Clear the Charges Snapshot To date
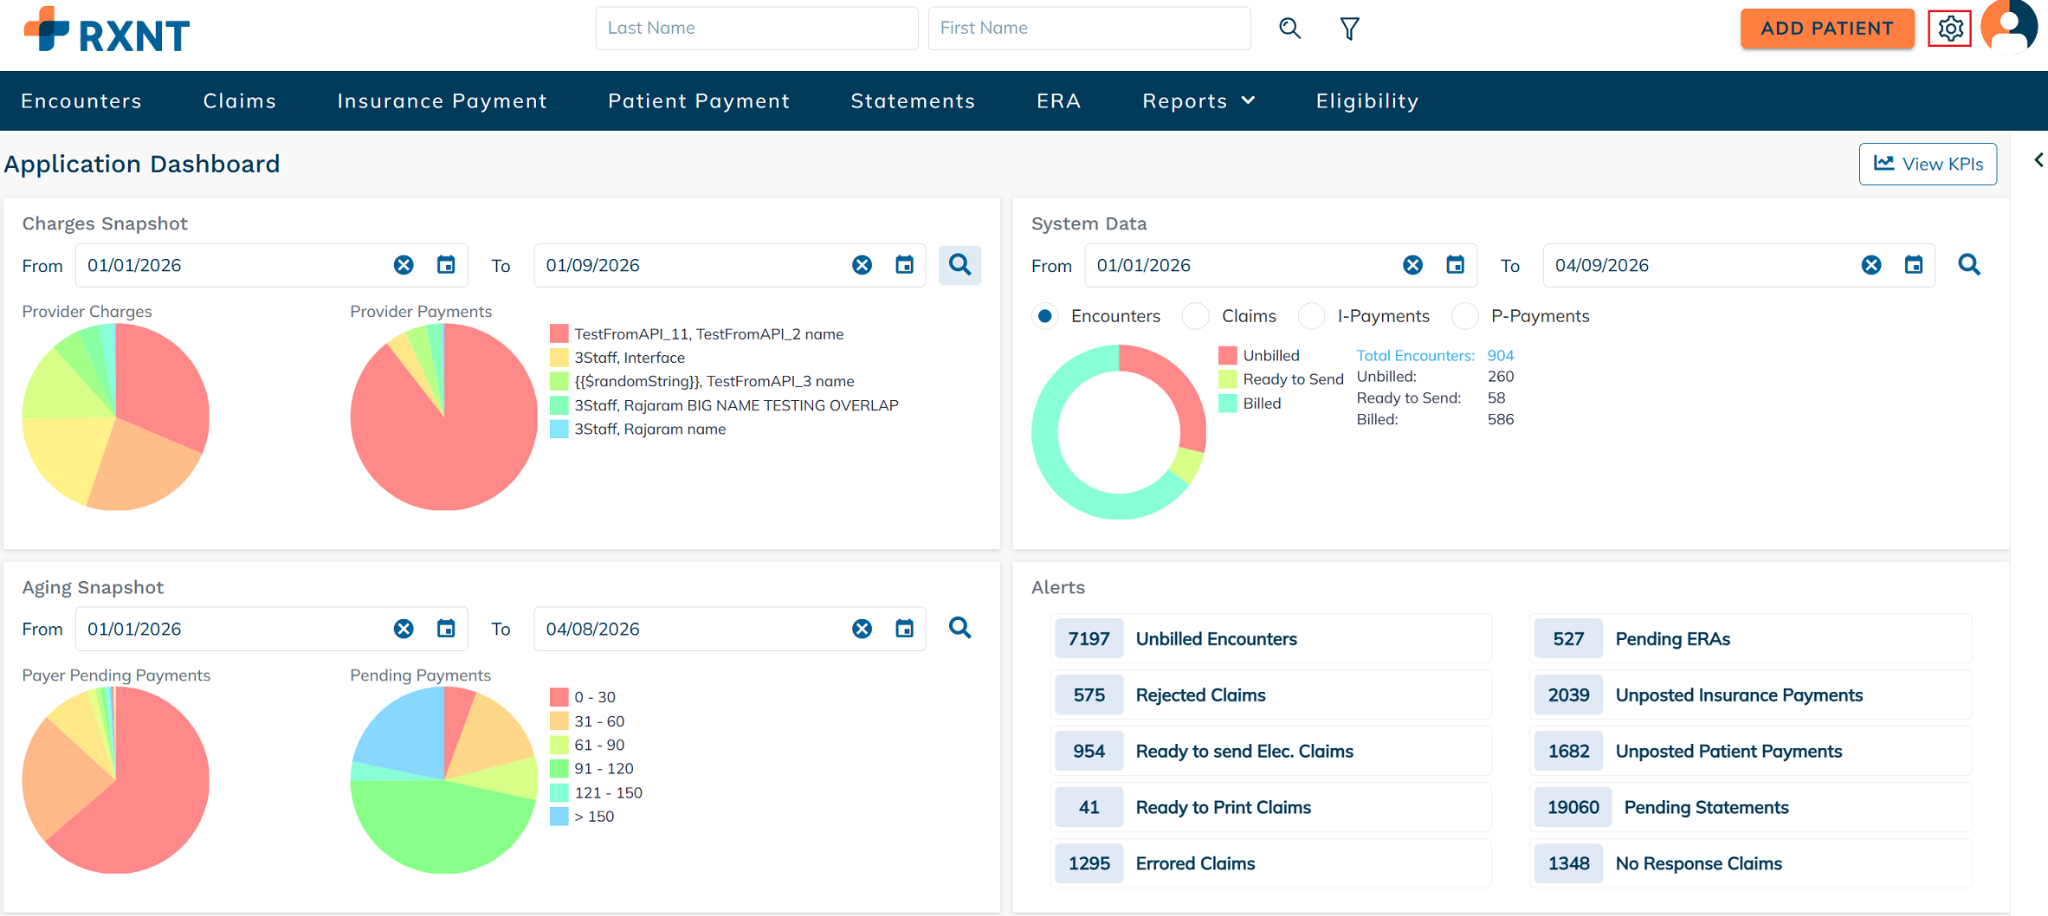 [862, 265]
